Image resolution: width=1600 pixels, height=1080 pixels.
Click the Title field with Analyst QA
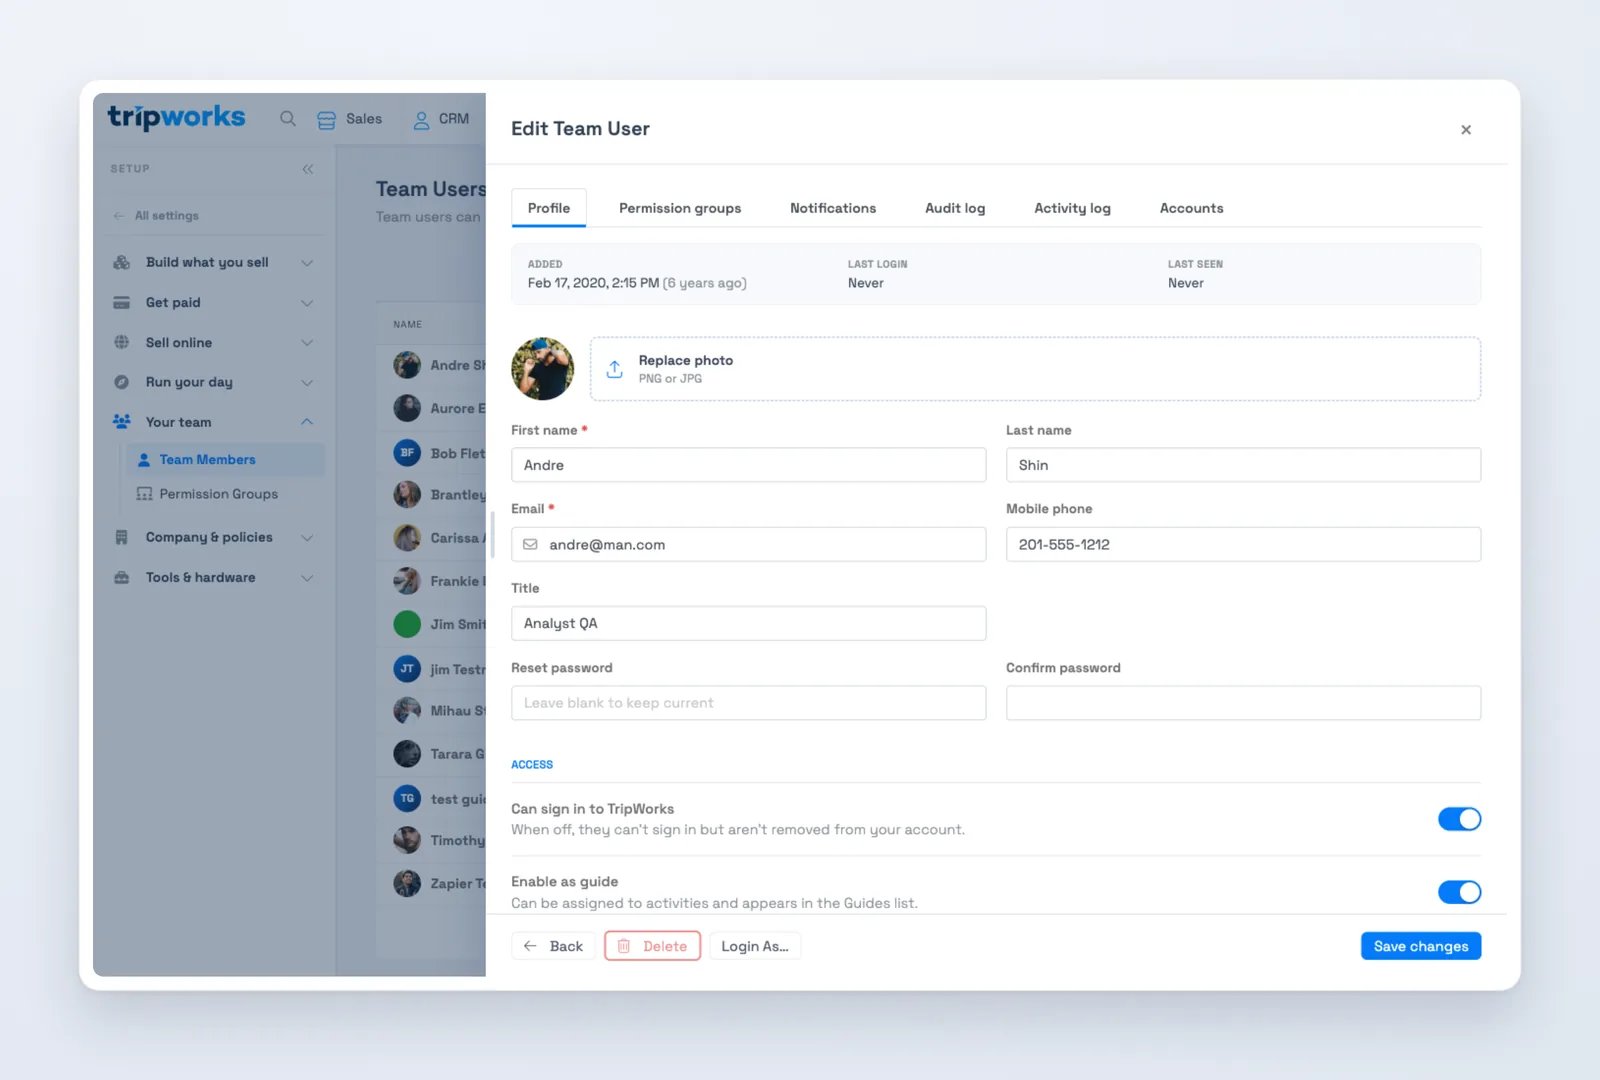[748, 624]
